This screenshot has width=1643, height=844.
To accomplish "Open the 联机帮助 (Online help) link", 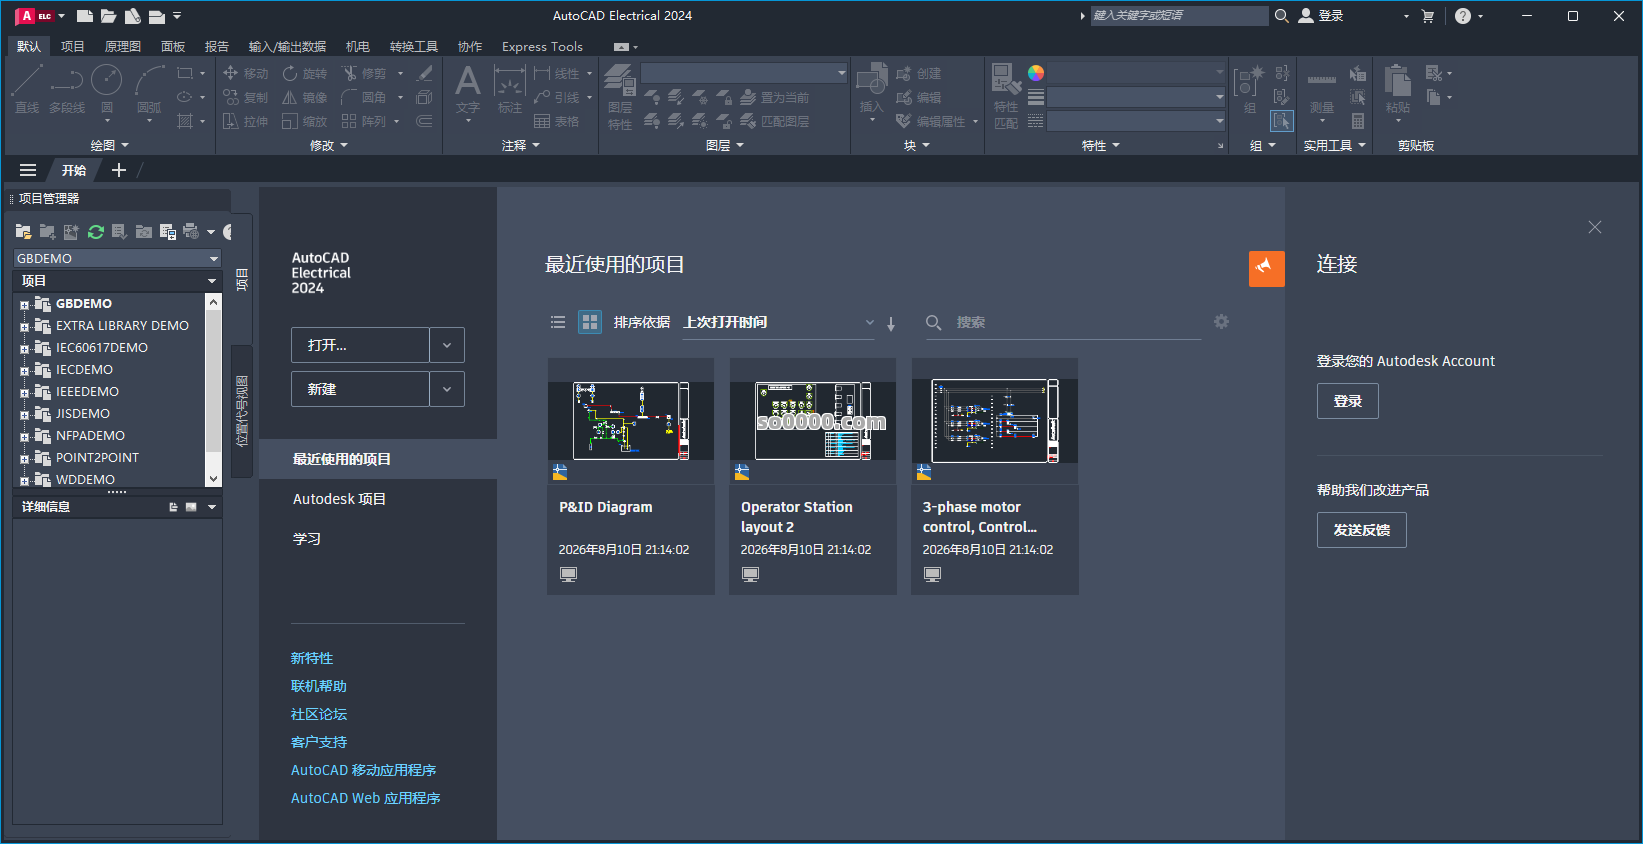I will 319,686.
